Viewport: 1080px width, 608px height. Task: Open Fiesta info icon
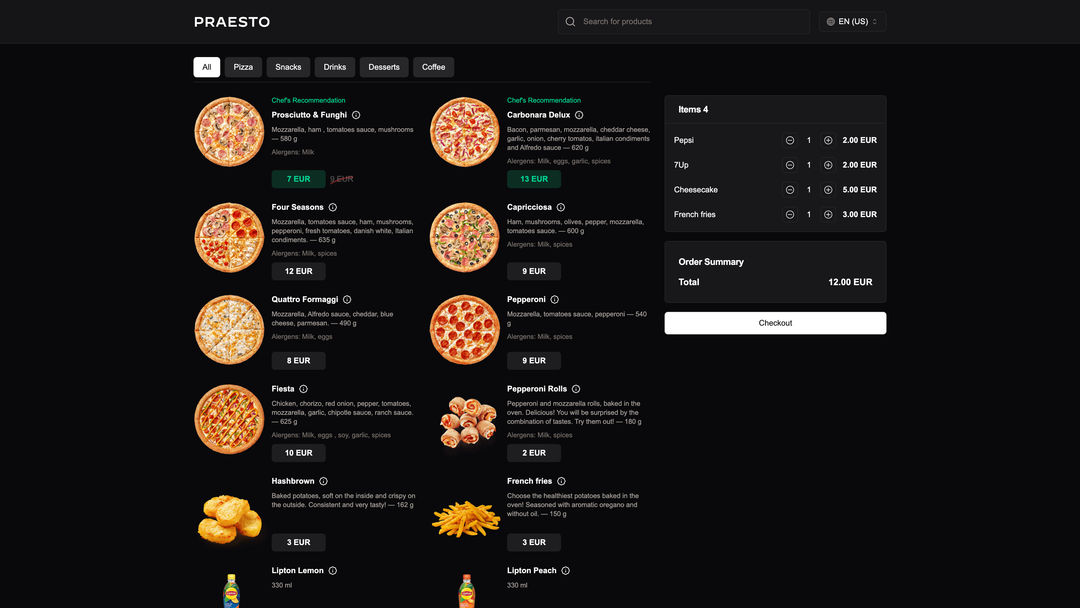[x=304, y=389]
